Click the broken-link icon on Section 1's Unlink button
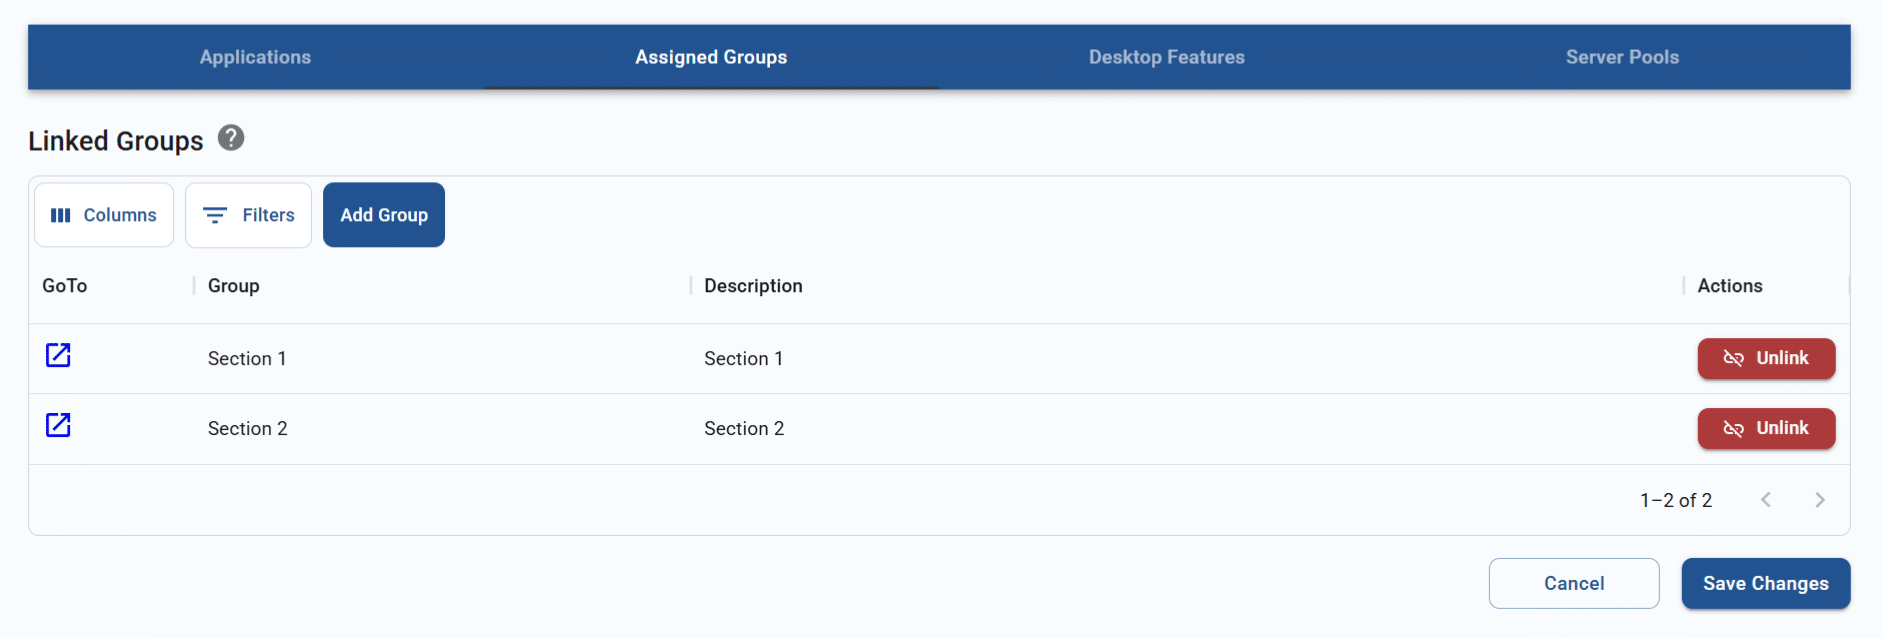 1733,358
